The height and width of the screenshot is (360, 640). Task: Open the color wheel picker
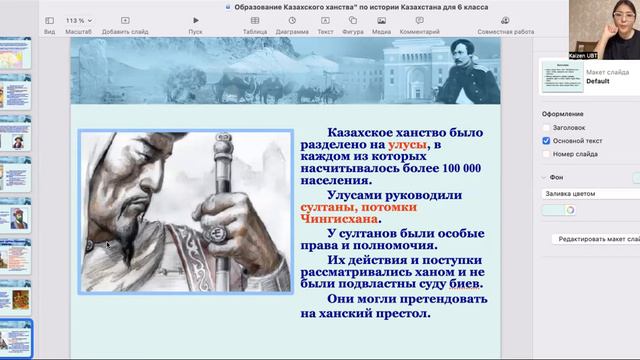point(570,210)
